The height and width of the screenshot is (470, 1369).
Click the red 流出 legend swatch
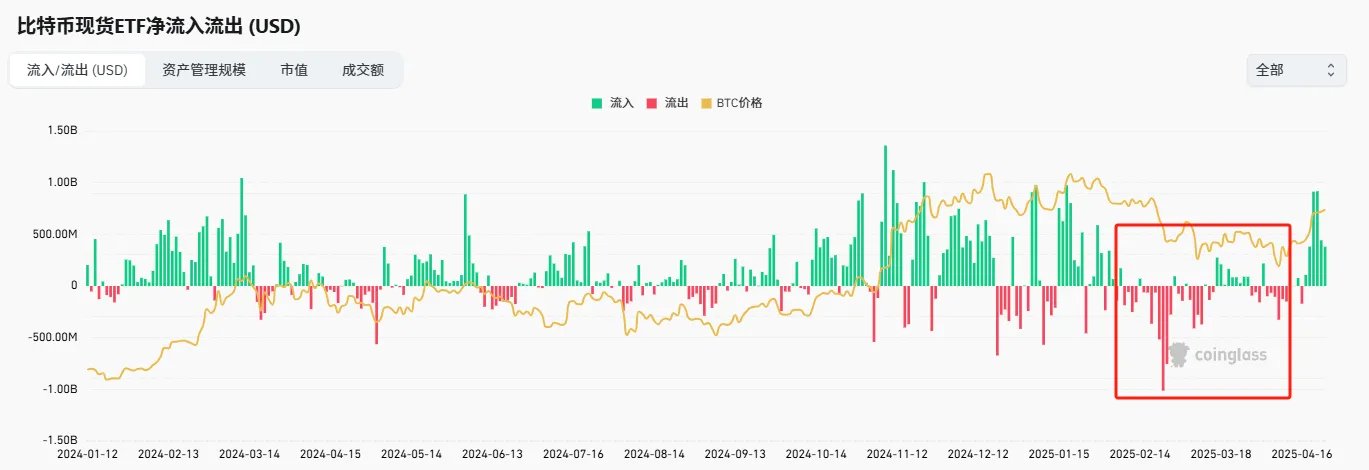tap(652, 103)
